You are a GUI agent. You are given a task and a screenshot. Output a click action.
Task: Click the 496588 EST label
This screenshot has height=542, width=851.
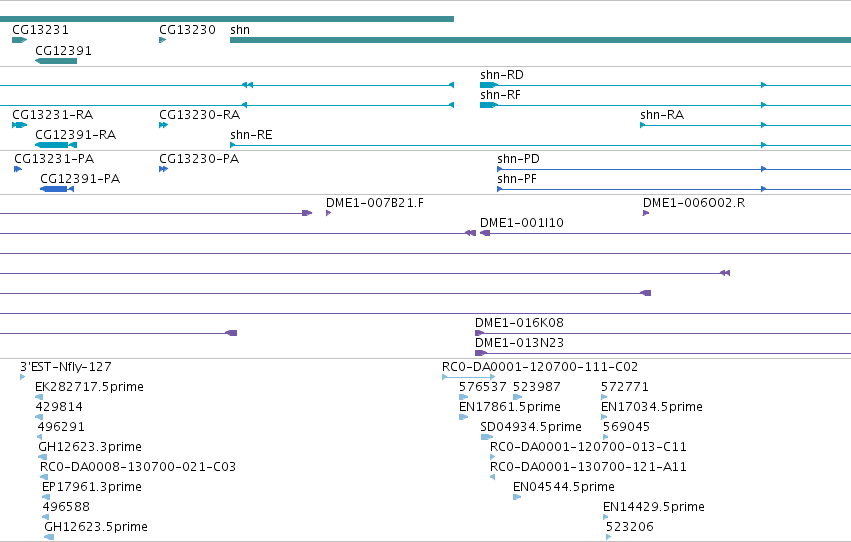[66, 507]
